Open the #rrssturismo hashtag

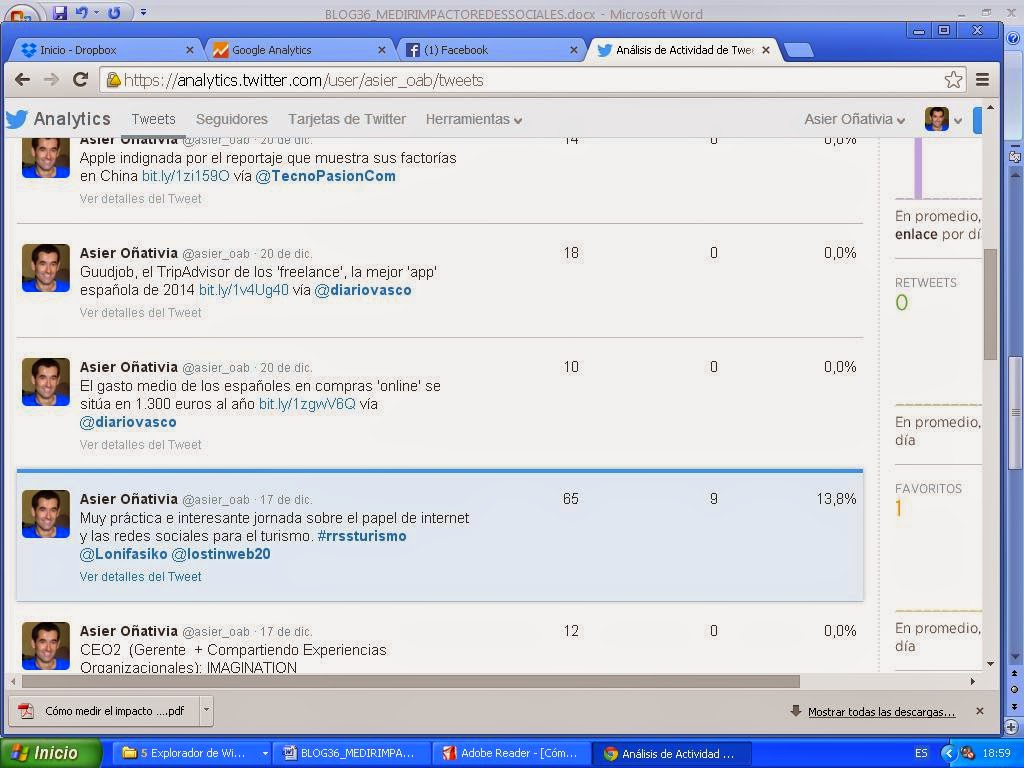362,536
